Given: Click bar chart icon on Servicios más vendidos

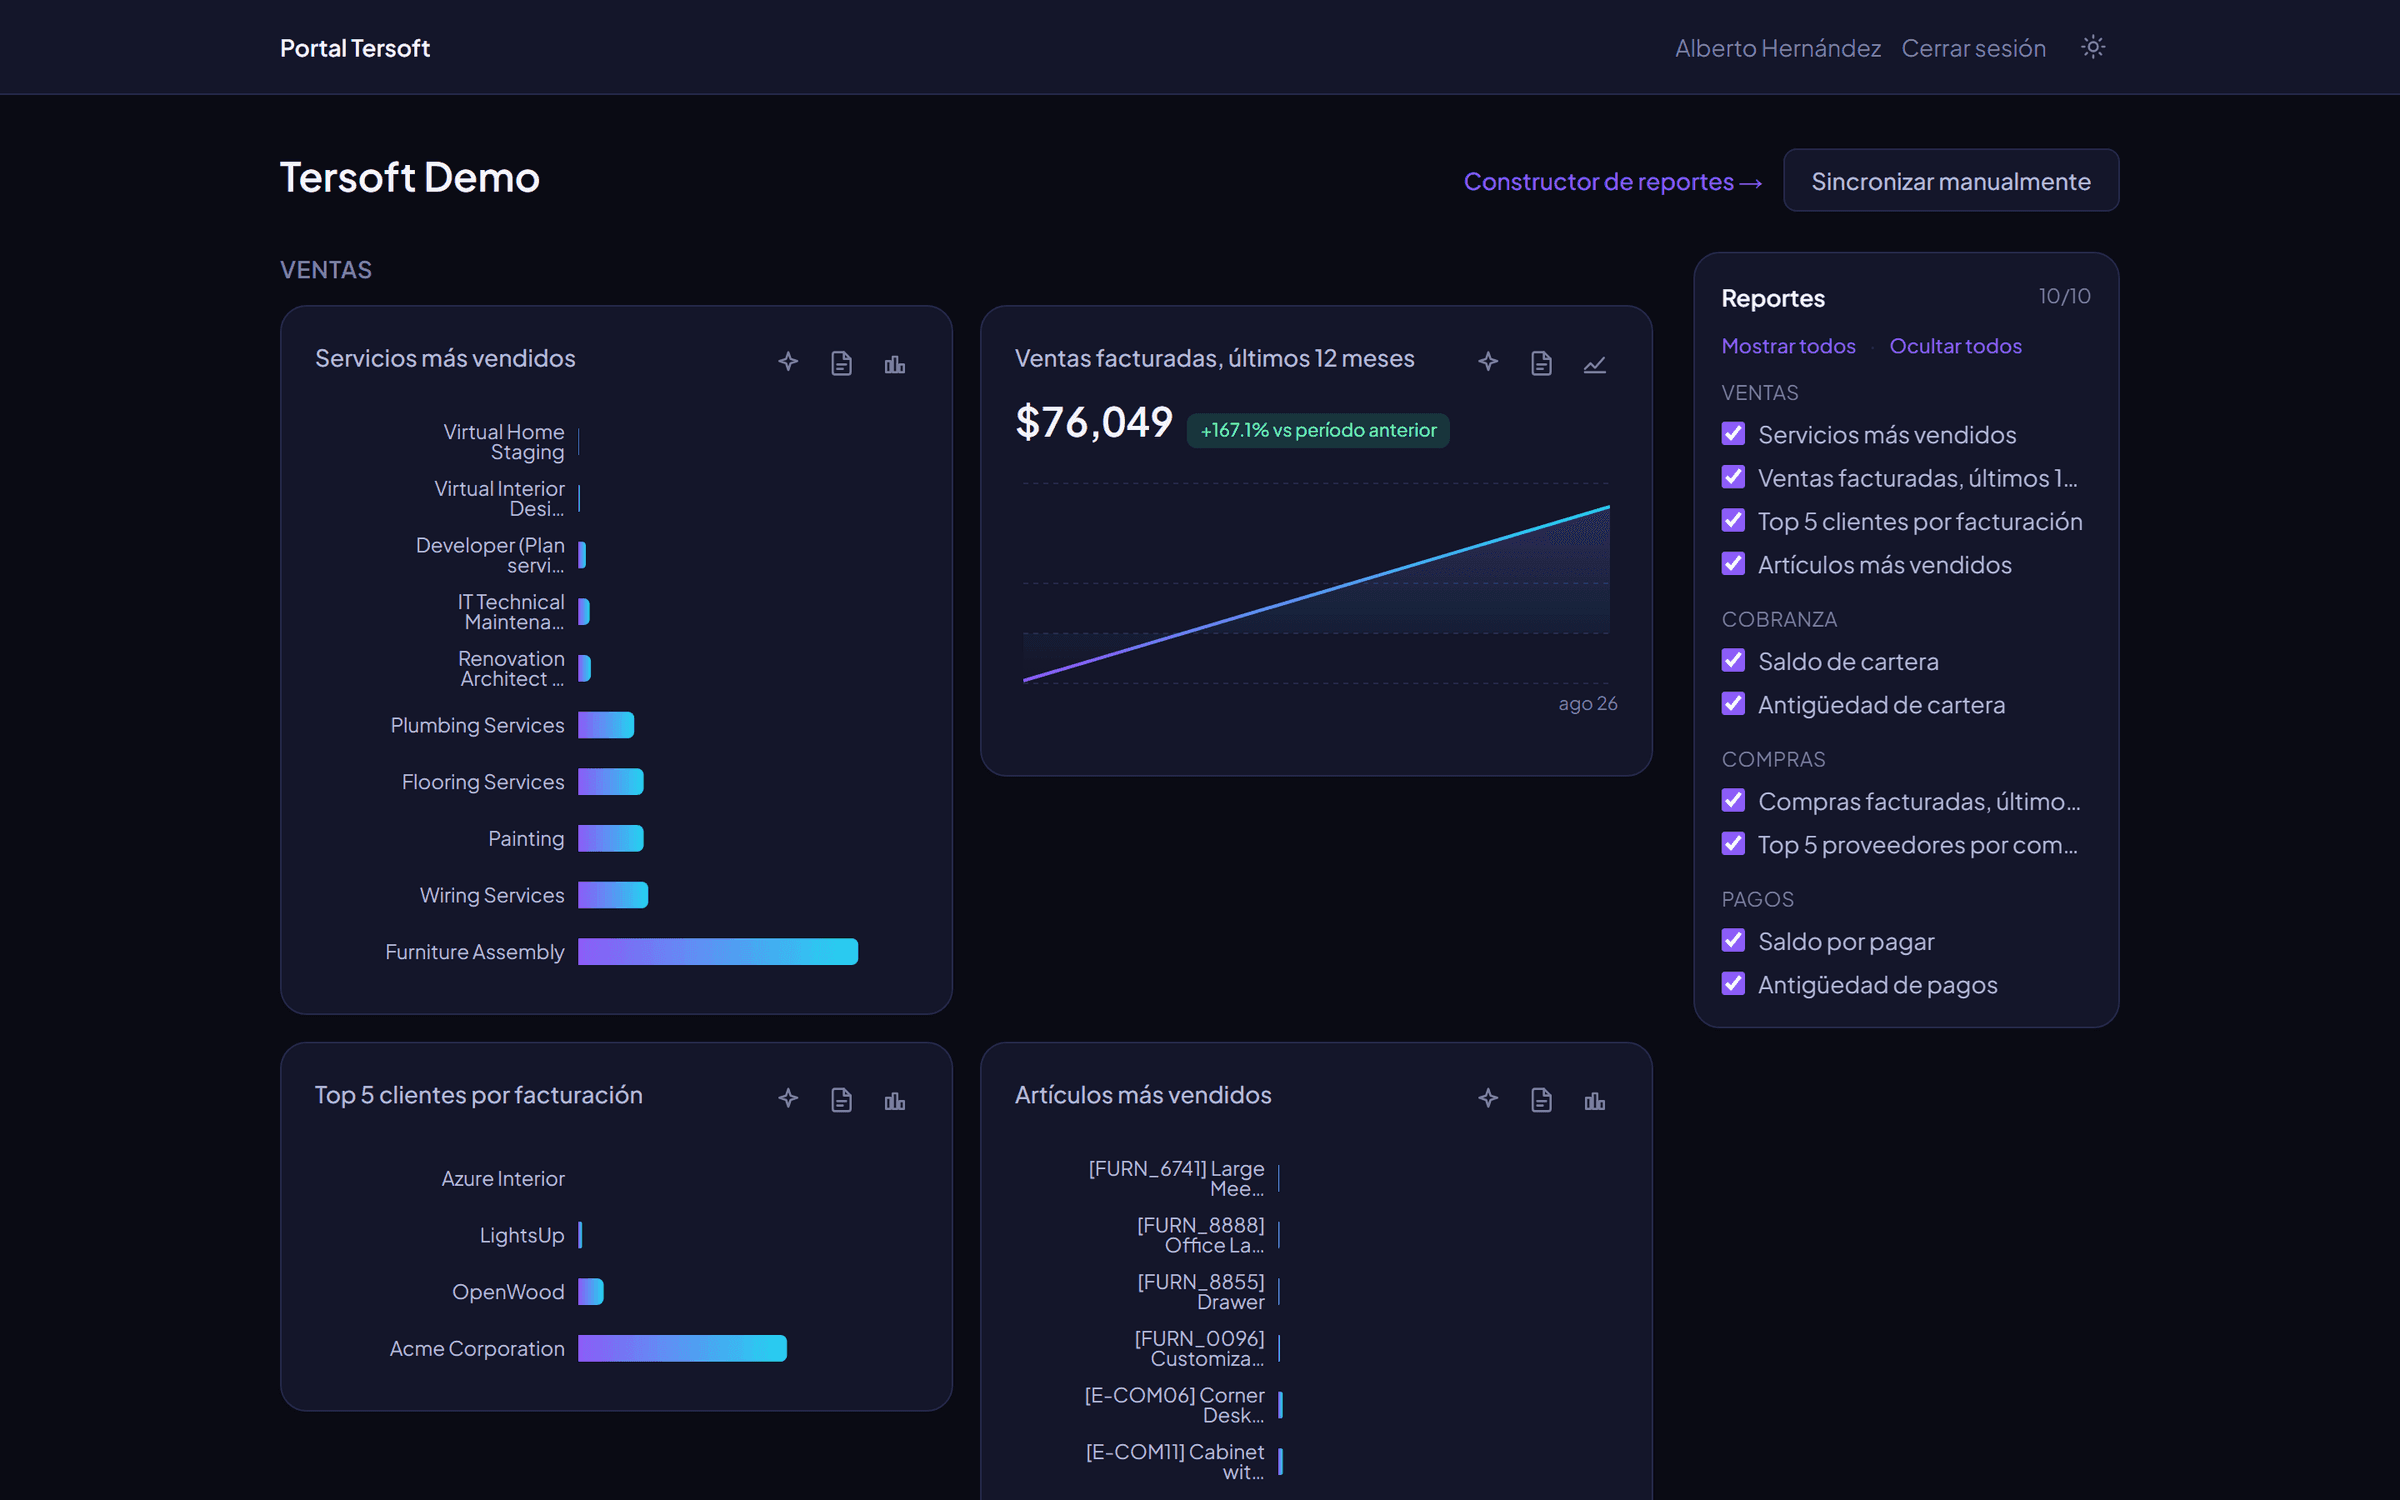Looking at the screenshot, I should coord(894,363).
